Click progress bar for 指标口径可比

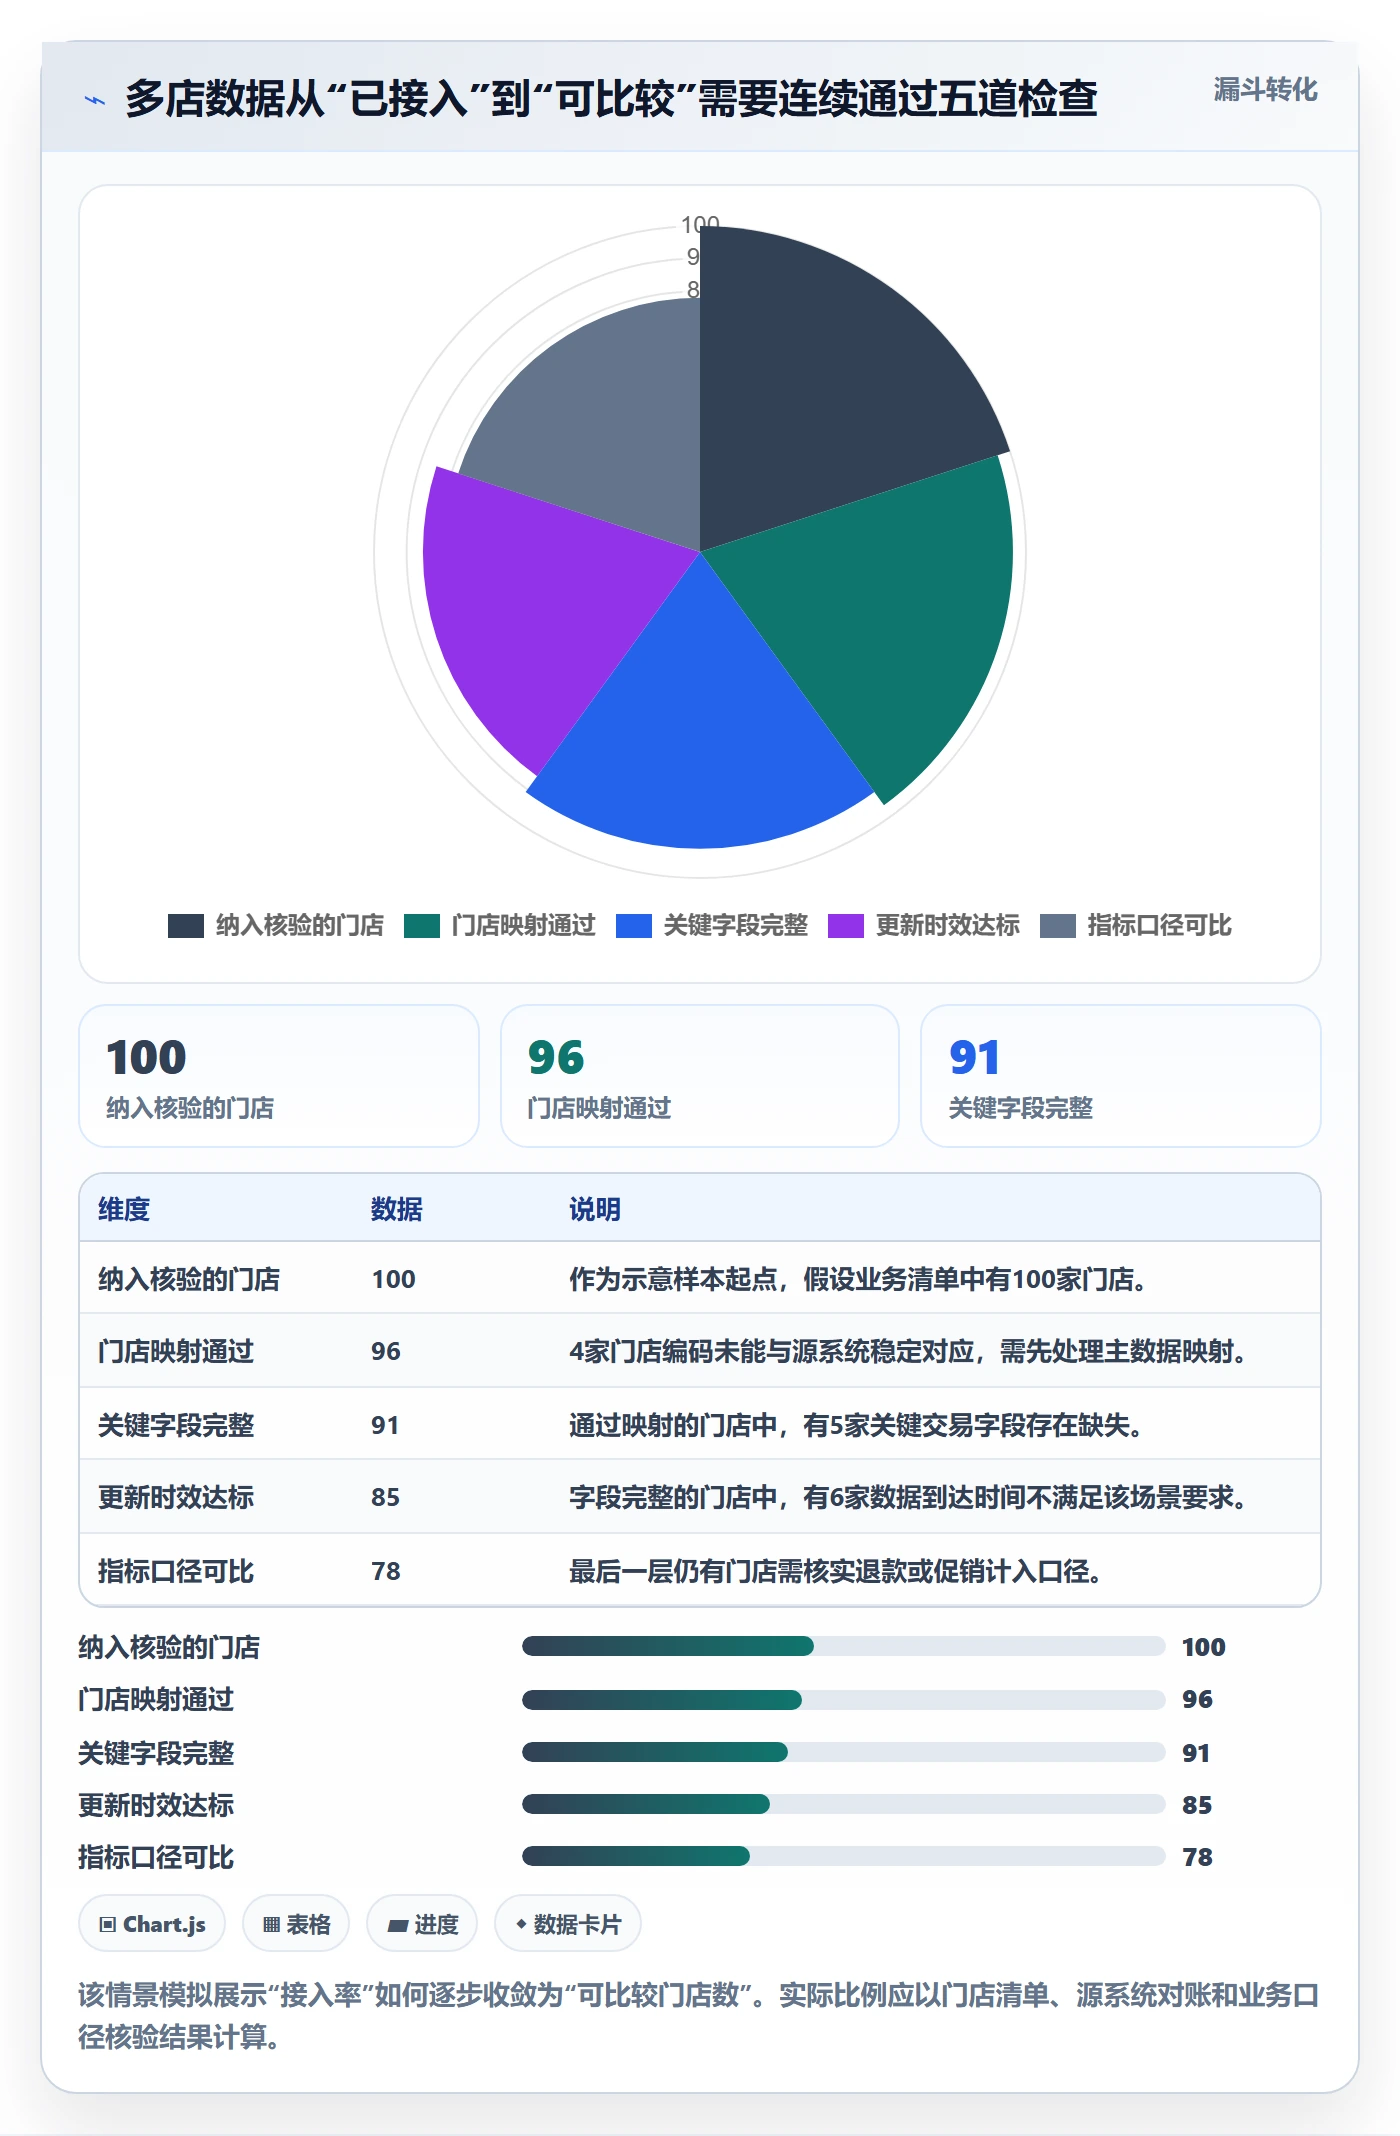tap(844, 1856)
